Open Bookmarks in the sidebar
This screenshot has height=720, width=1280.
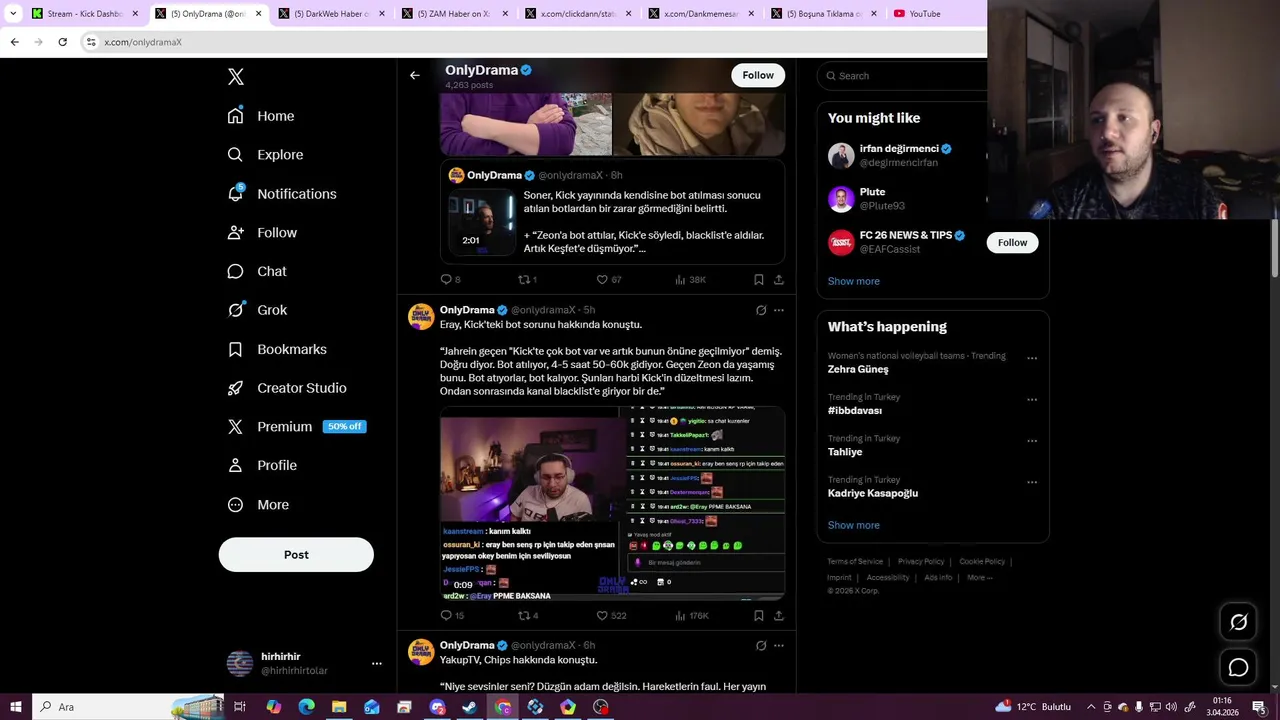pyautogui.click(x=277, y=349)
